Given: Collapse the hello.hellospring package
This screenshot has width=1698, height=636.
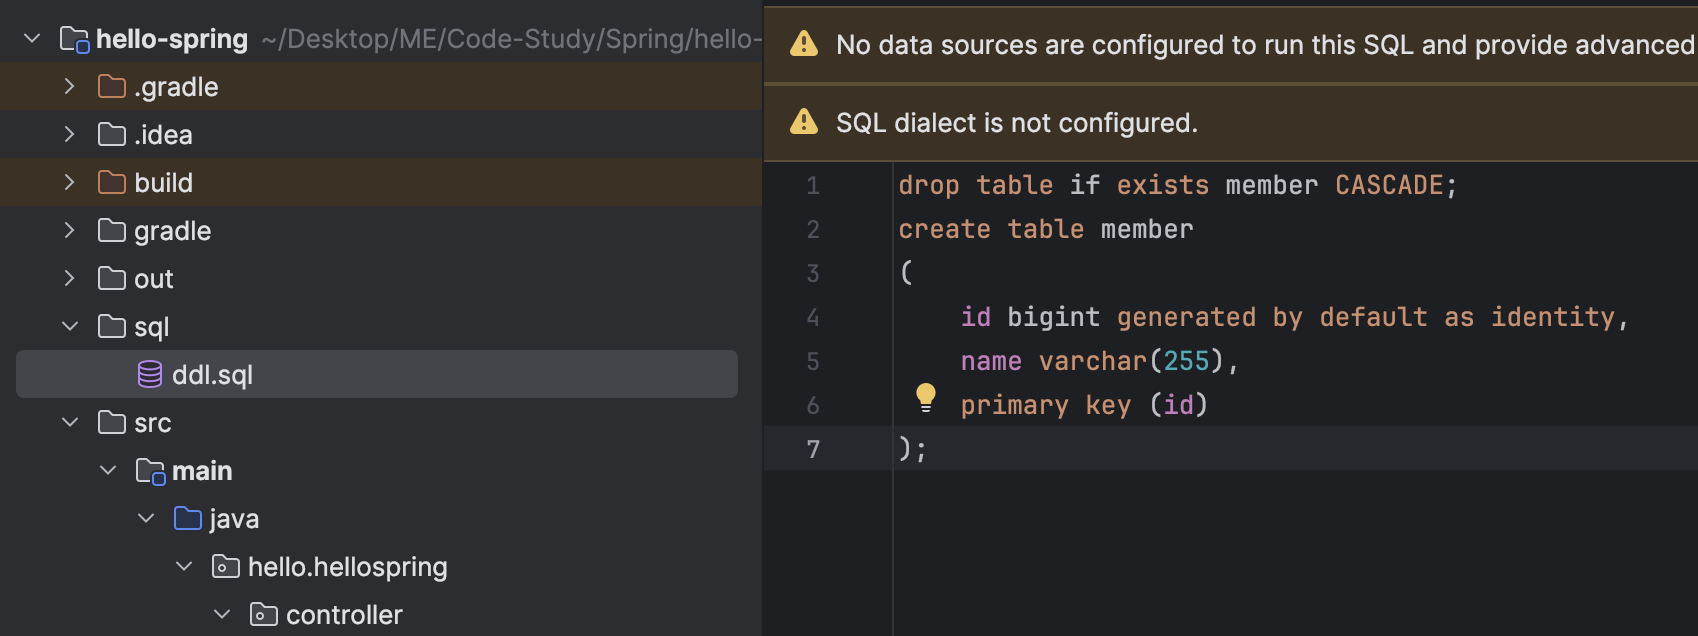Looking at the screenshot, I should click(x=184, y=566).
